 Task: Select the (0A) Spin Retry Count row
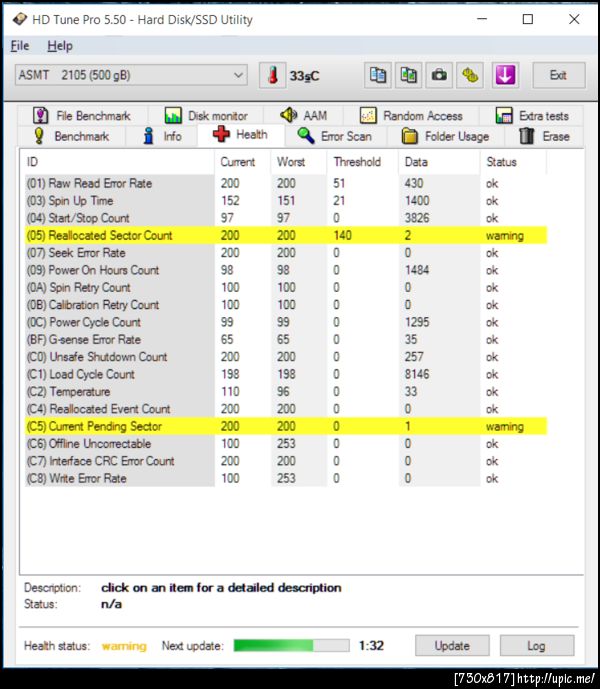[286, 287]
